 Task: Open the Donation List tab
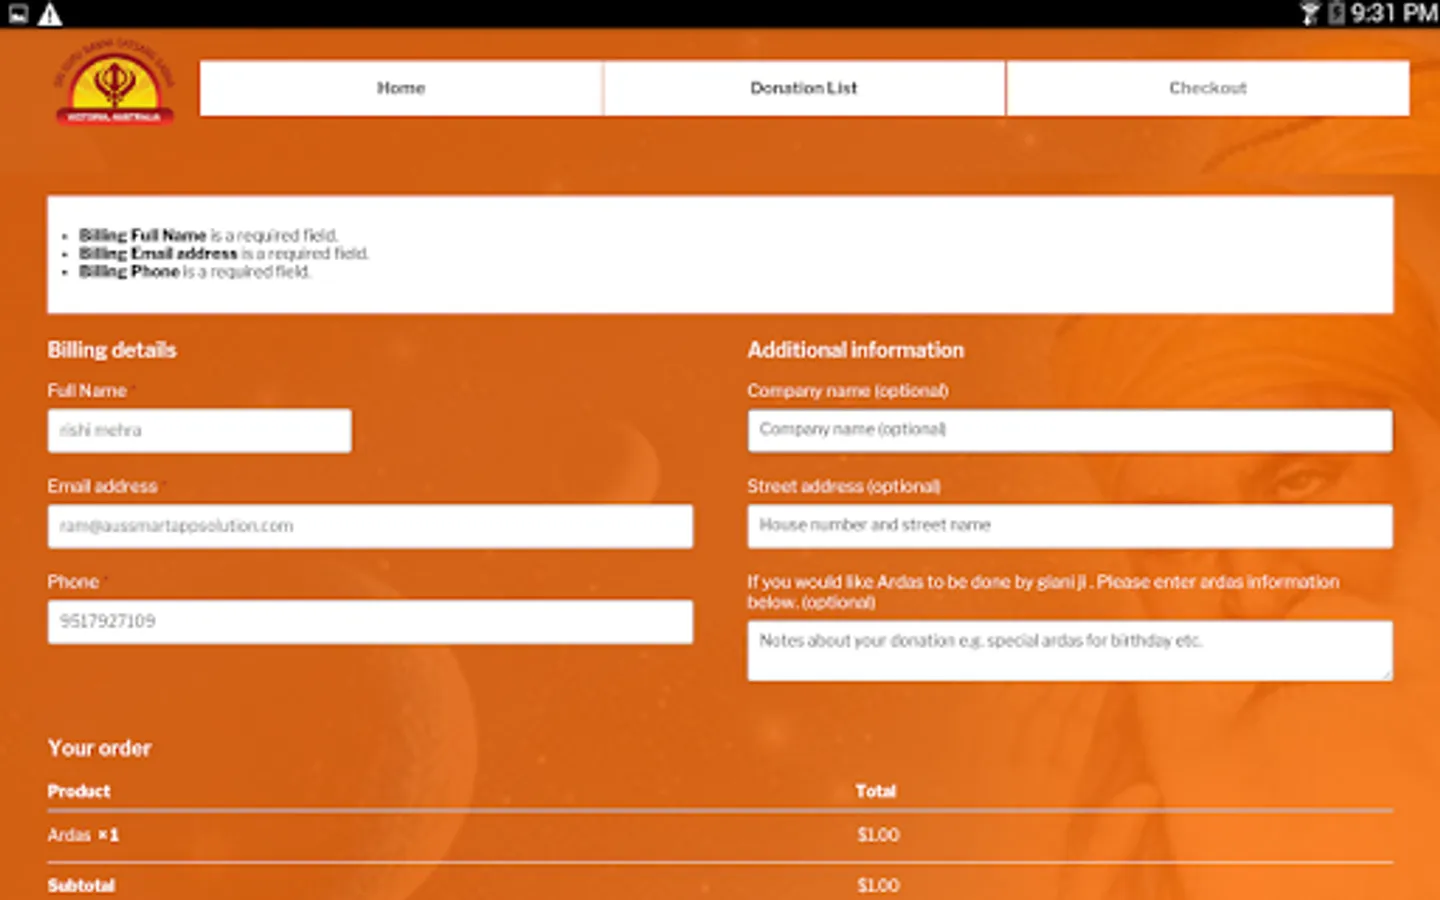(804, 88)
